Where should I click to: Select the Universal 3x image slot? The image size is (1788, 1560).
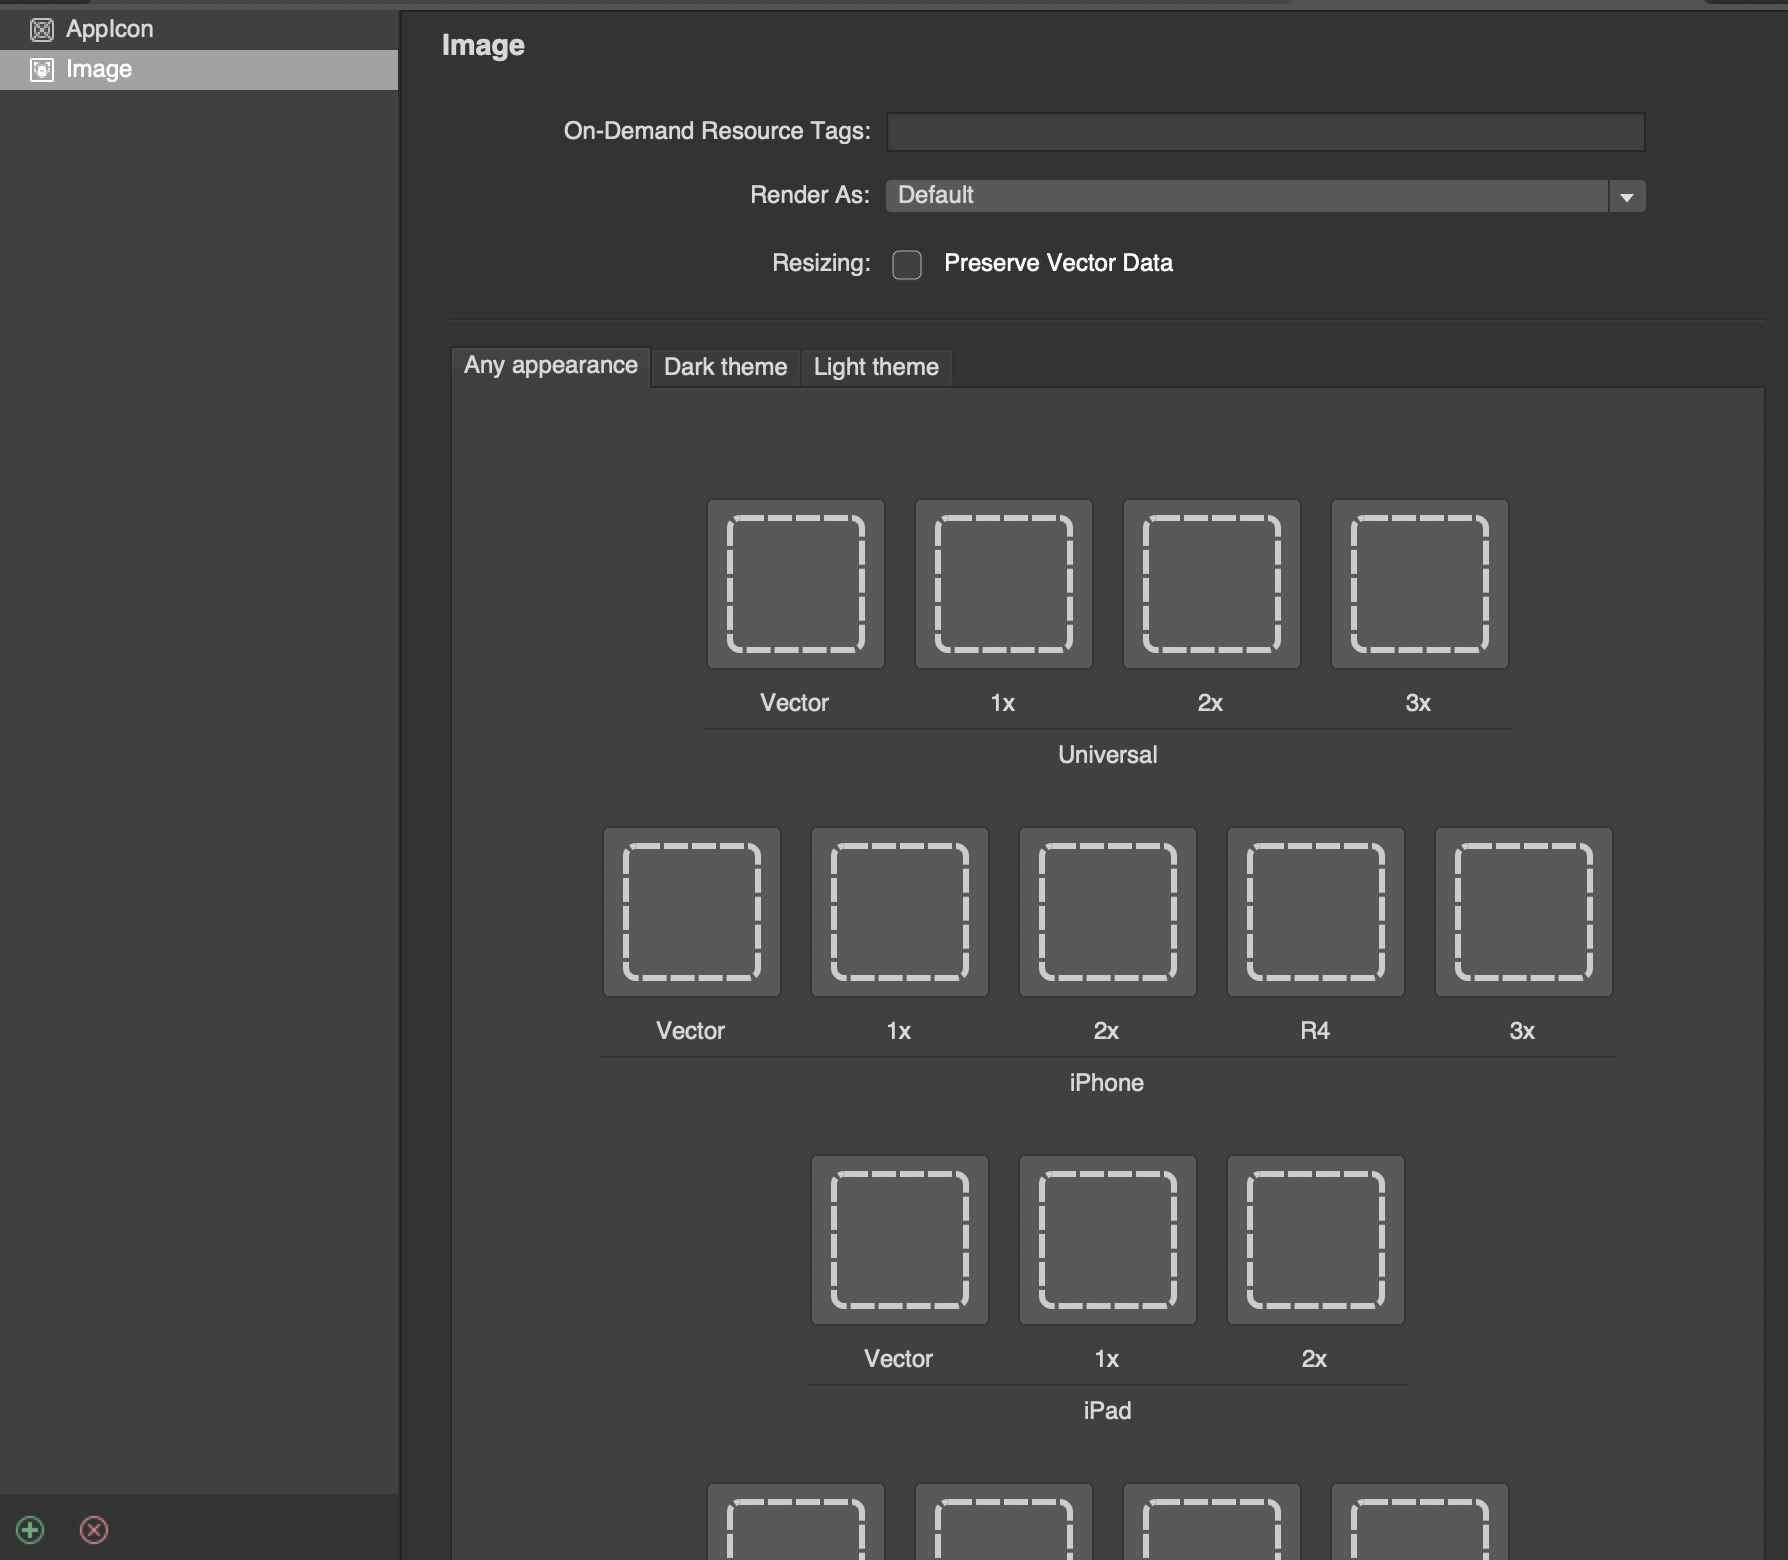pyautogui.click(x=1420, y=584)
